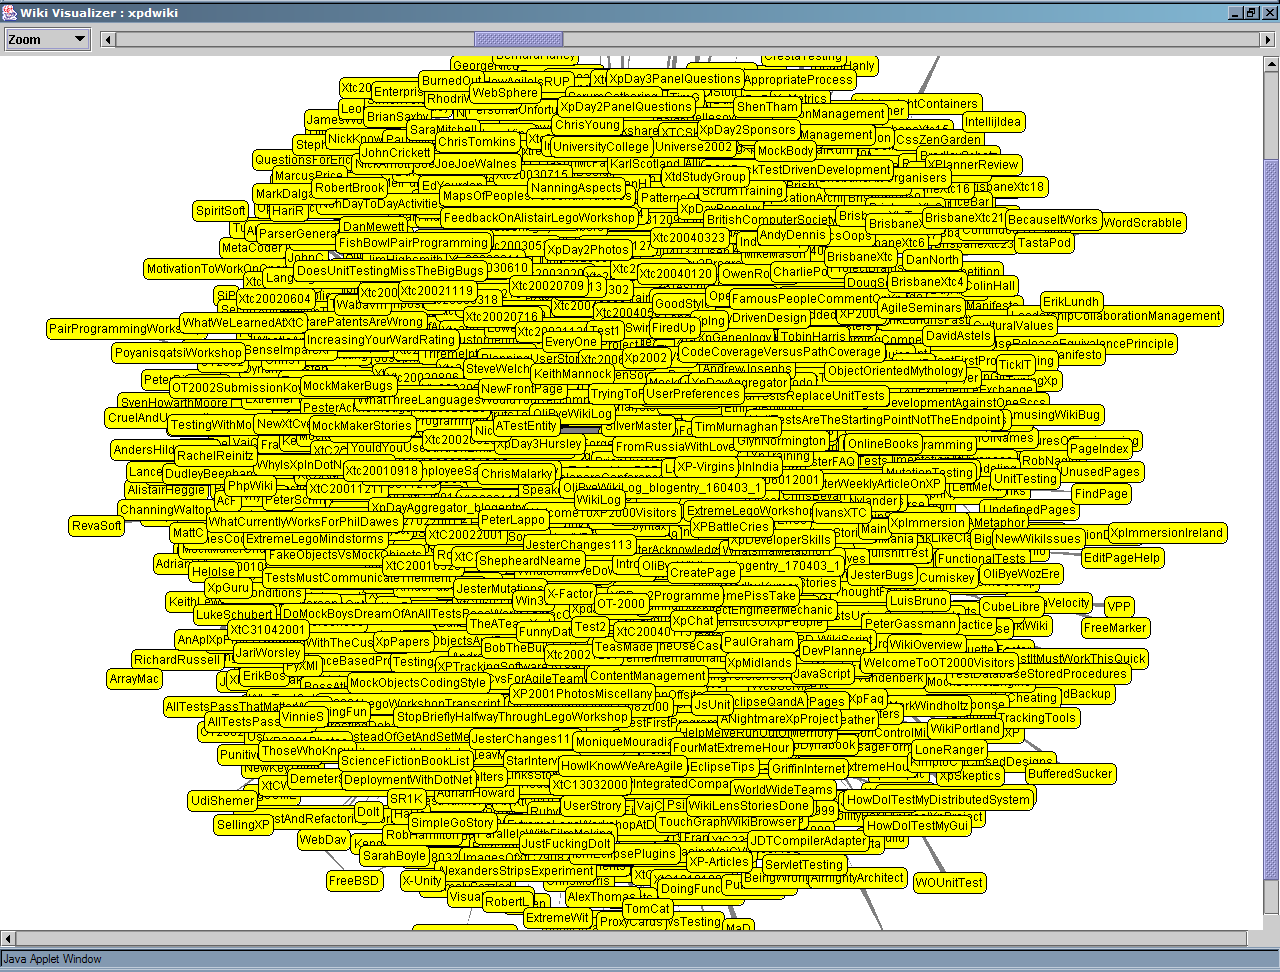Screen dimensions: 1280x972
Task: Click the vertical scrollbar down arrow
Action: (x=1271, y=923)
